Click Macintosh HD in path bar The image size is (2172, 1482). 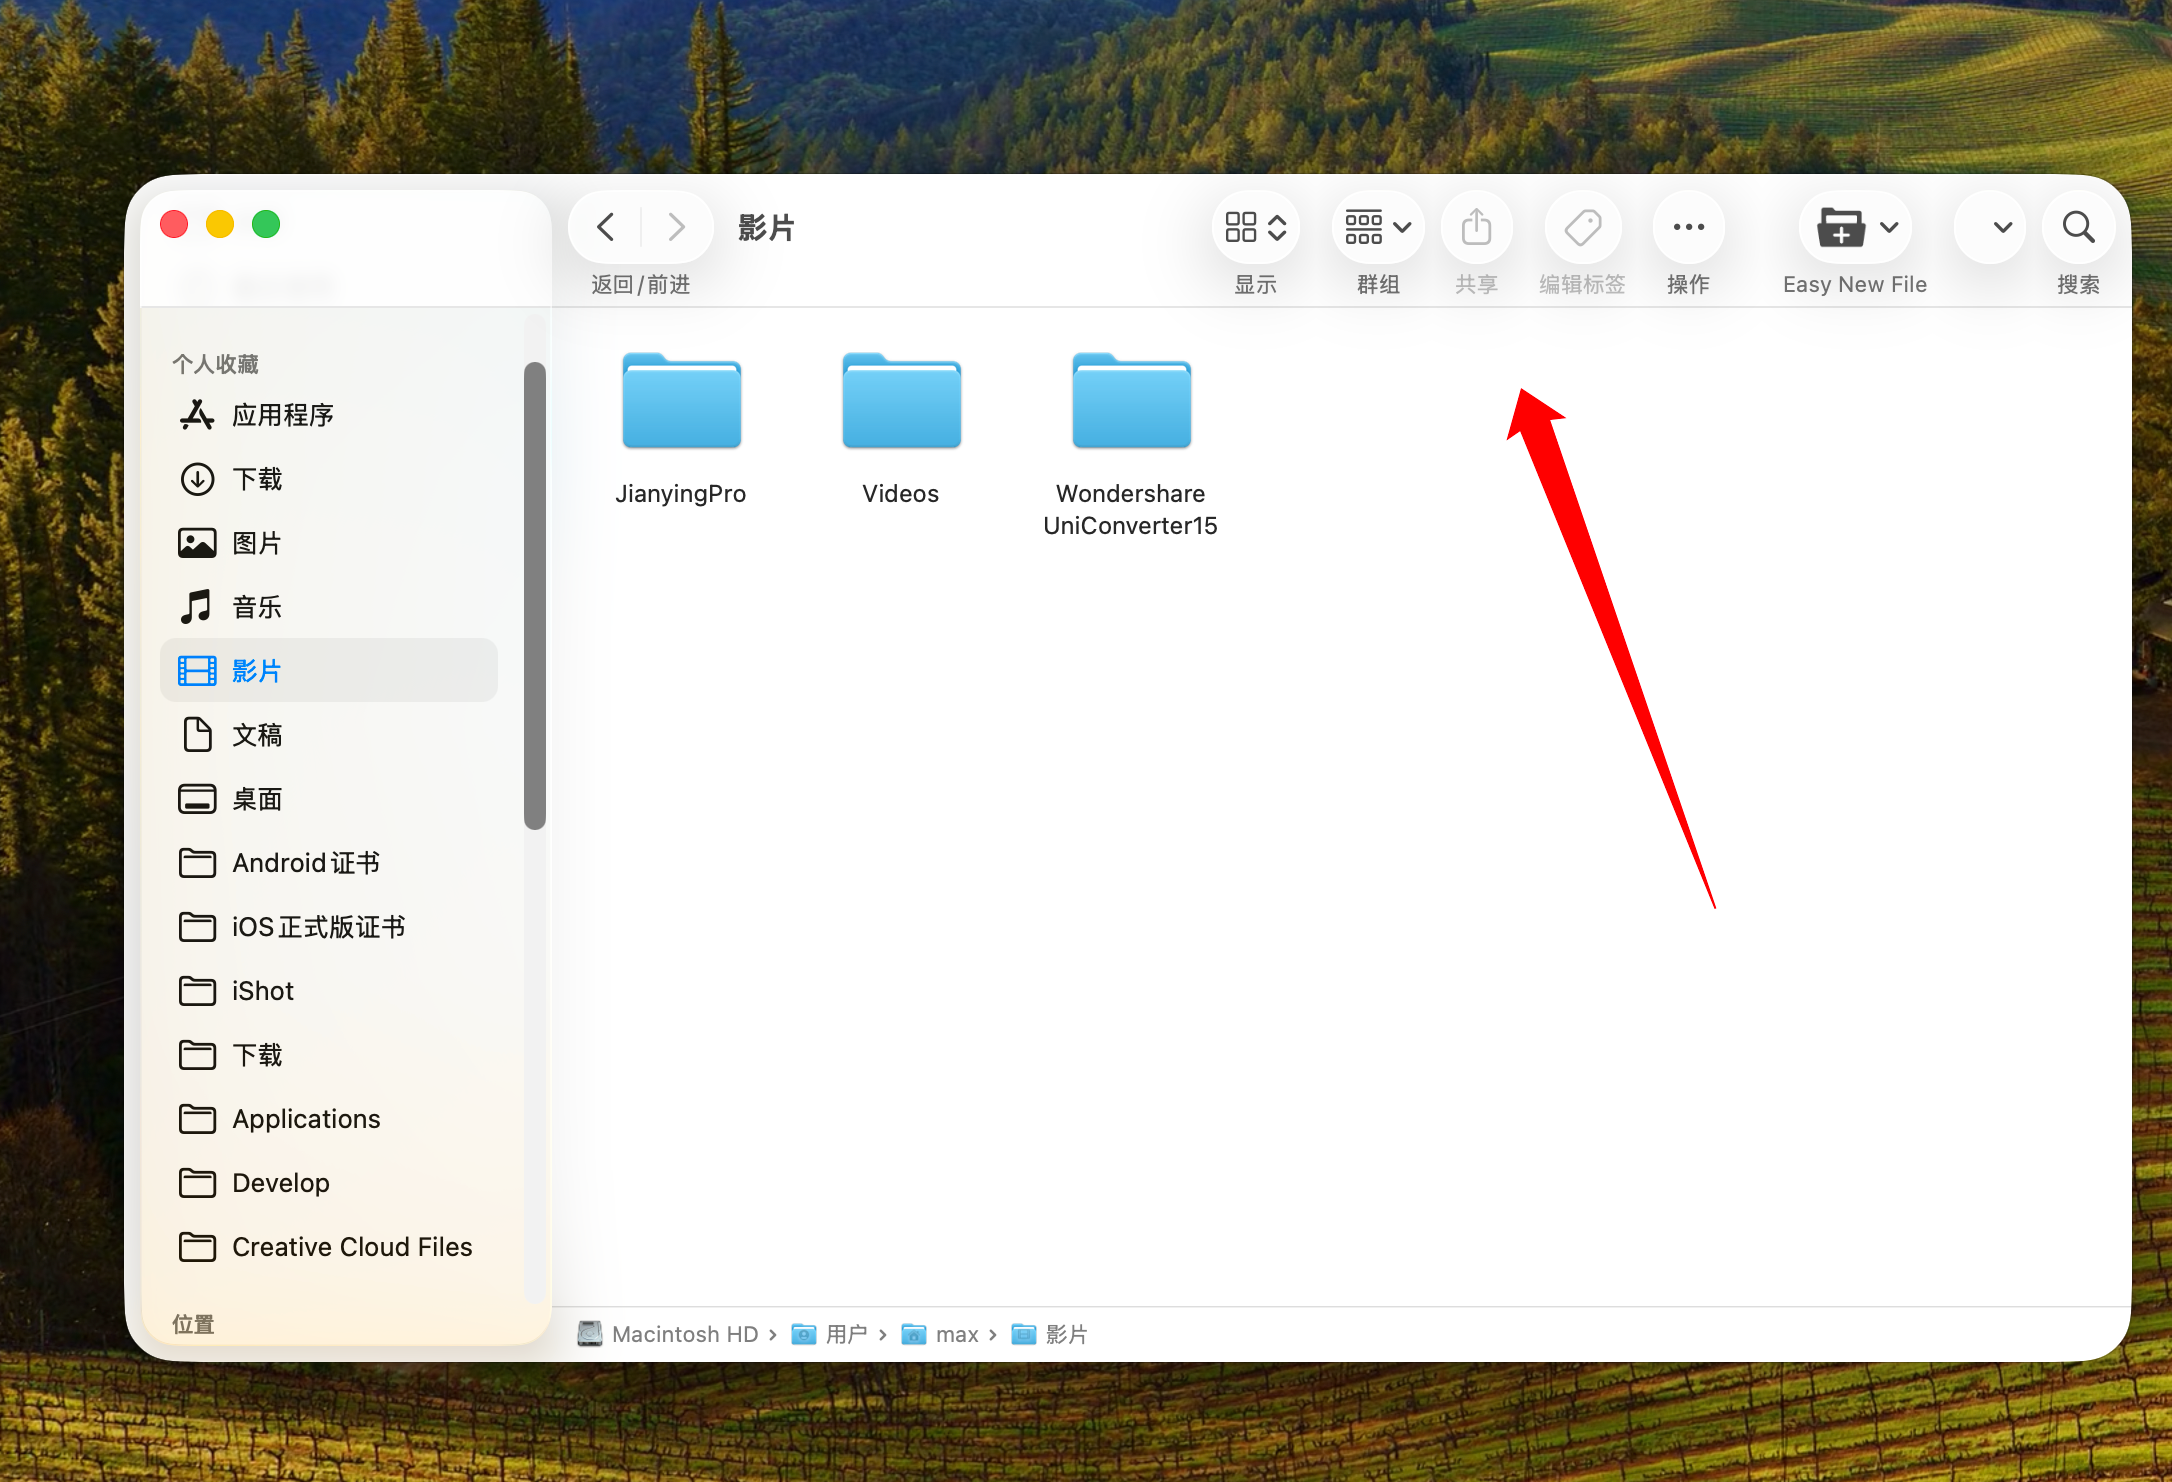click(684, 1334)
